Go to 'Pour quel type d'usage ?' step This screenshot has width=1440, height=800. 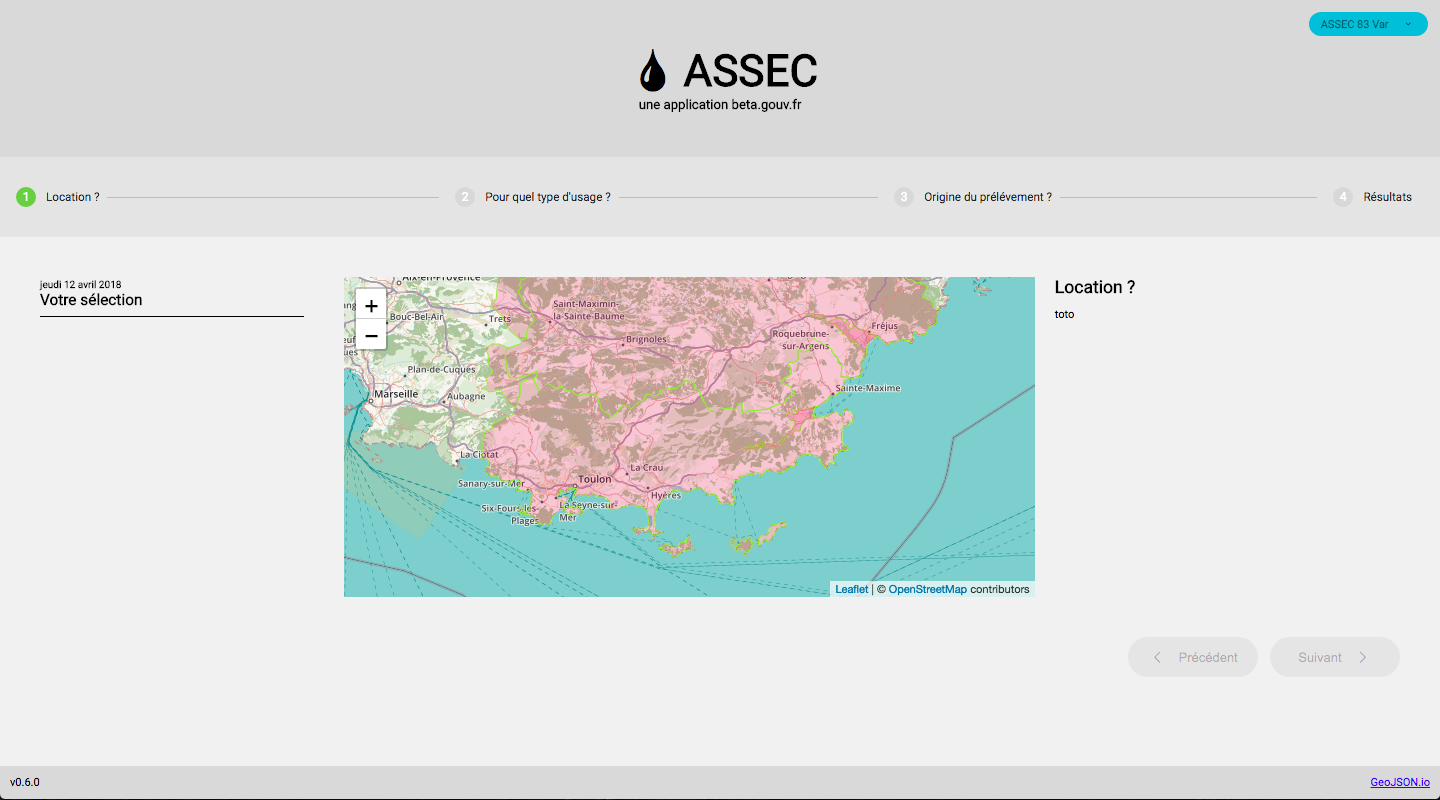[547, 197]
